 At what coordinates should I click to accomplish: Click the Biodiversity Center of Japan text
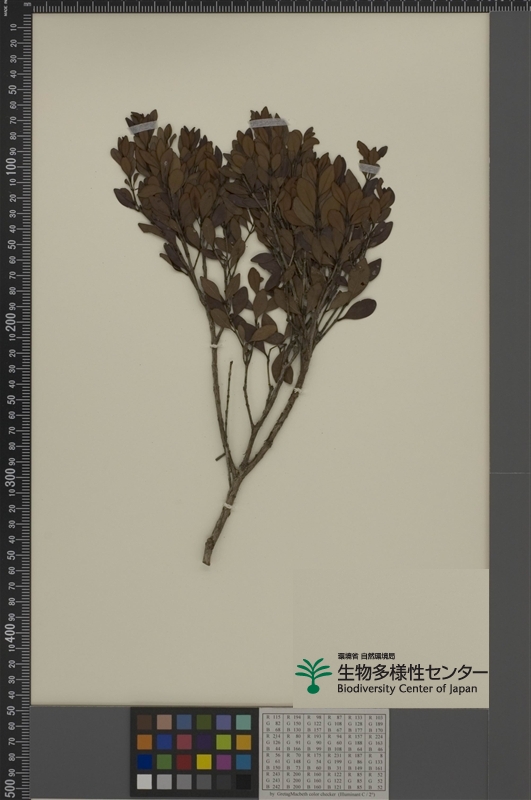[407, 688]
